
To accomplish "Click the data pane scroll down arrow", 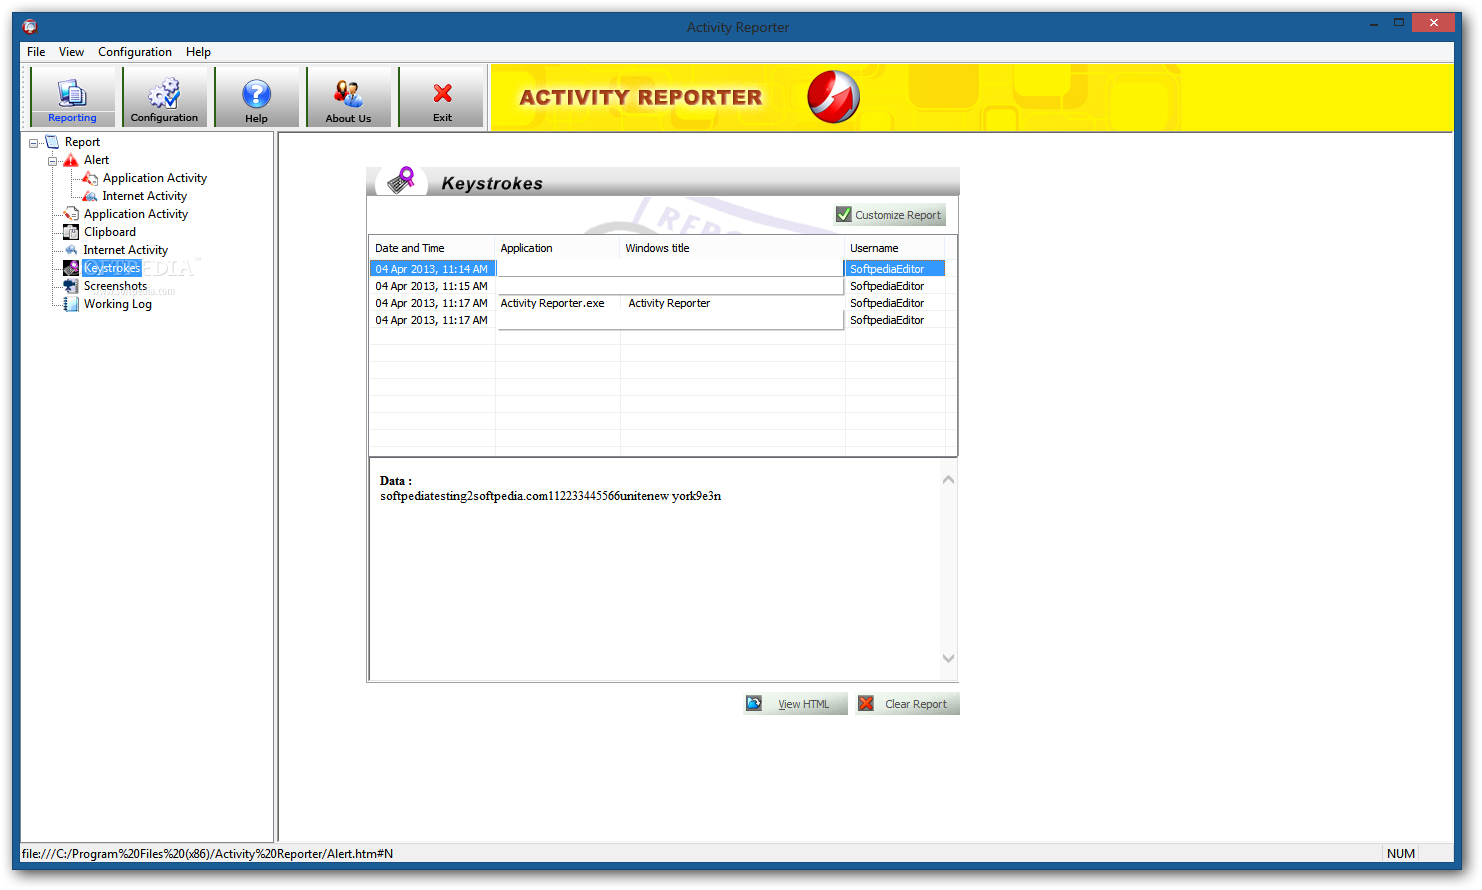I will (948, 658).
